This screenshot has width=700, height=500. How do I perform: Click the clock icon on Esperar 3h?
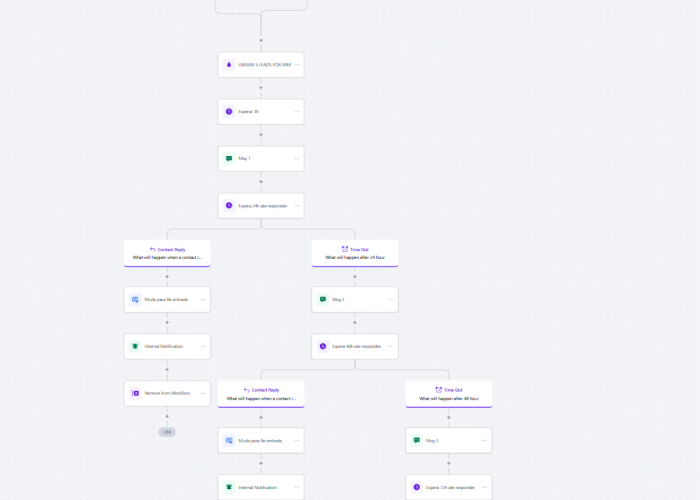pyautogui.click(x=229, y=111)
